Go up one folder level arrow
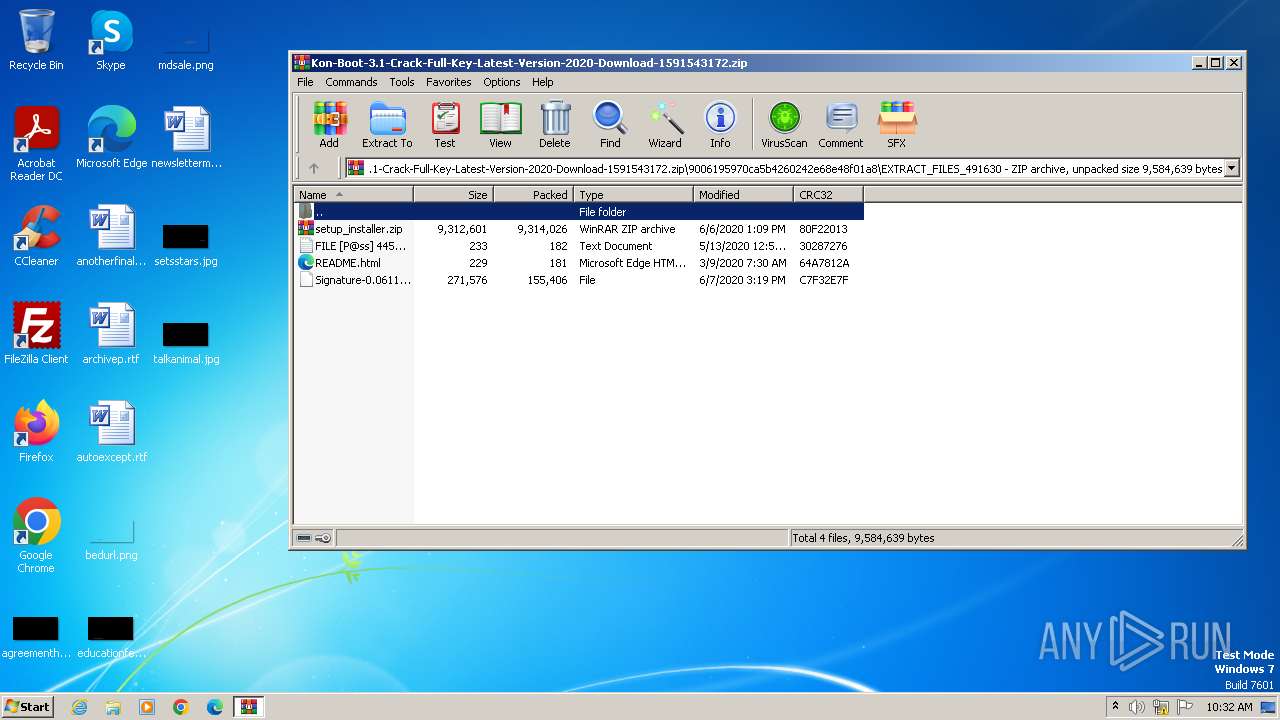 click(x=313, y=169)
